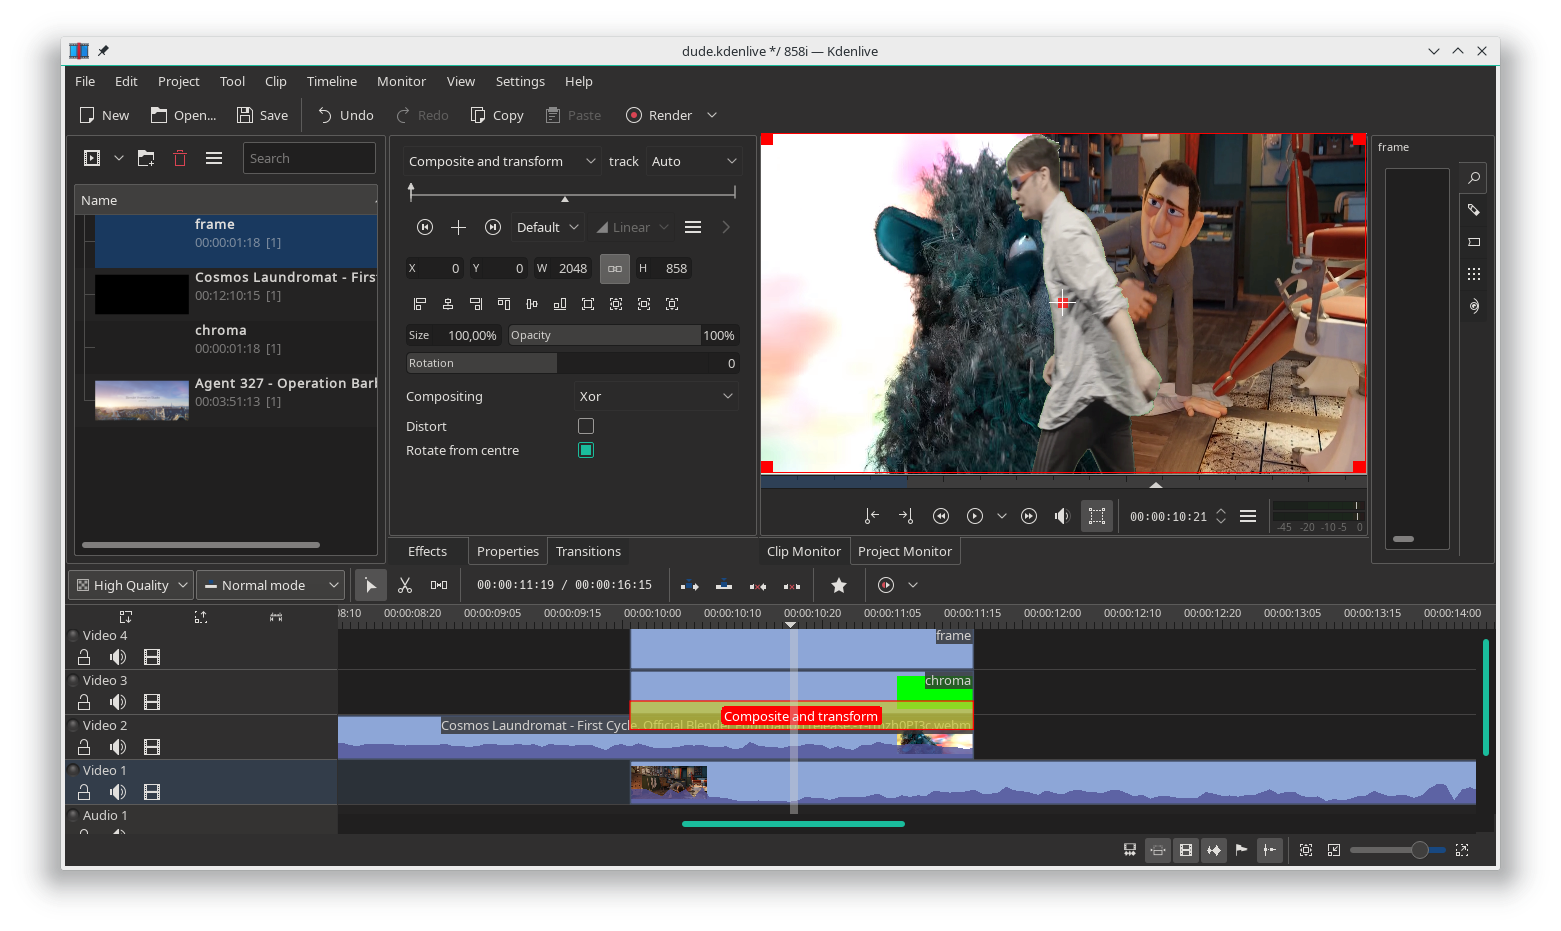Toggle timeline snapping in status bar
The image size is (1561, 931).
[1269, 850]
